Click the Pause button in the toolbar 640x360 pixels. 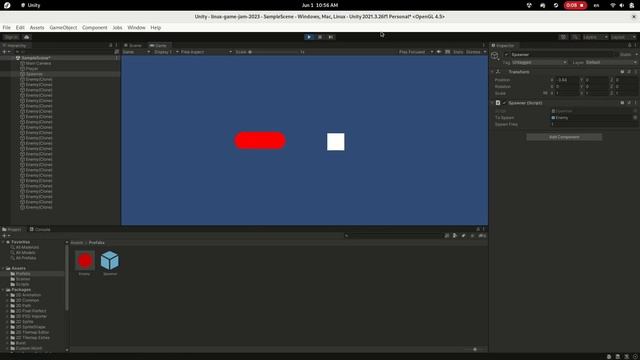320,37
